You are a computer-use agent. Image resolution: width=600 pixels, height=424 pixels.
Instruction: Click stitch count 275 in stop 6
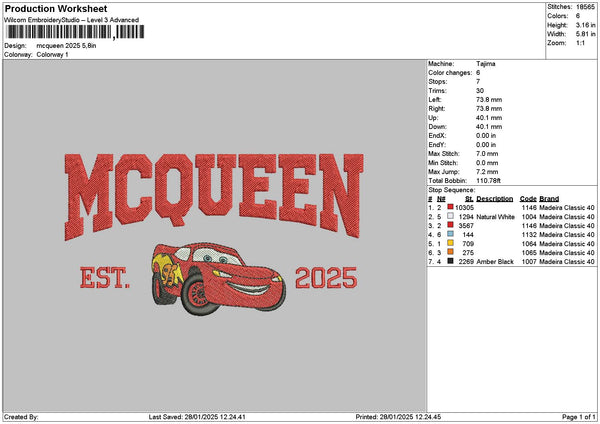point(468,253)
